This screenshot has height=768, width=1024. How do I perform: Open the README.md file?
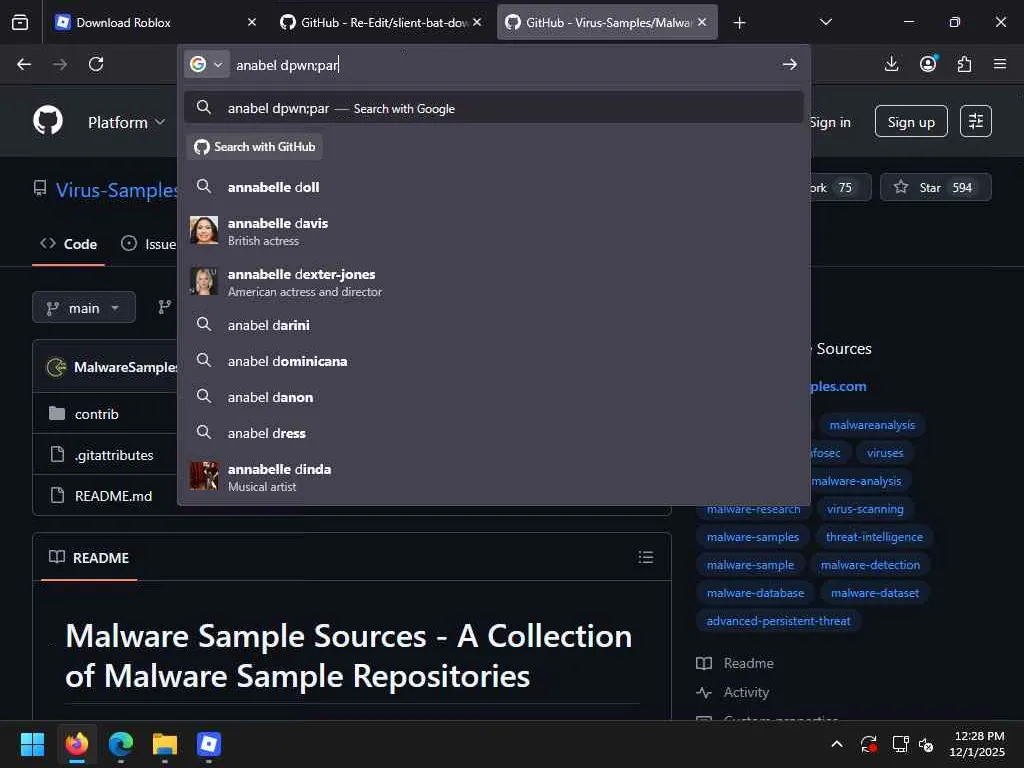(114, 496)
